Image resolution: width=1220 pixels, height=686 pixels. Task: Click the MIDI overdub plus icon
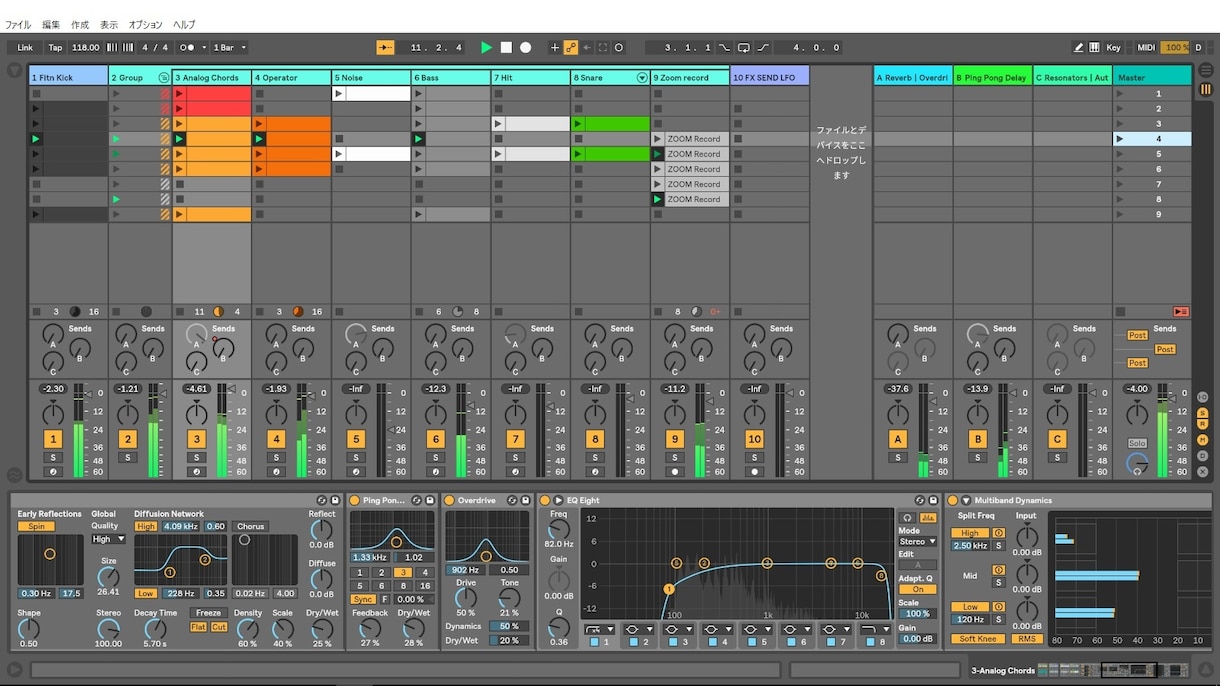click(555, 47)
